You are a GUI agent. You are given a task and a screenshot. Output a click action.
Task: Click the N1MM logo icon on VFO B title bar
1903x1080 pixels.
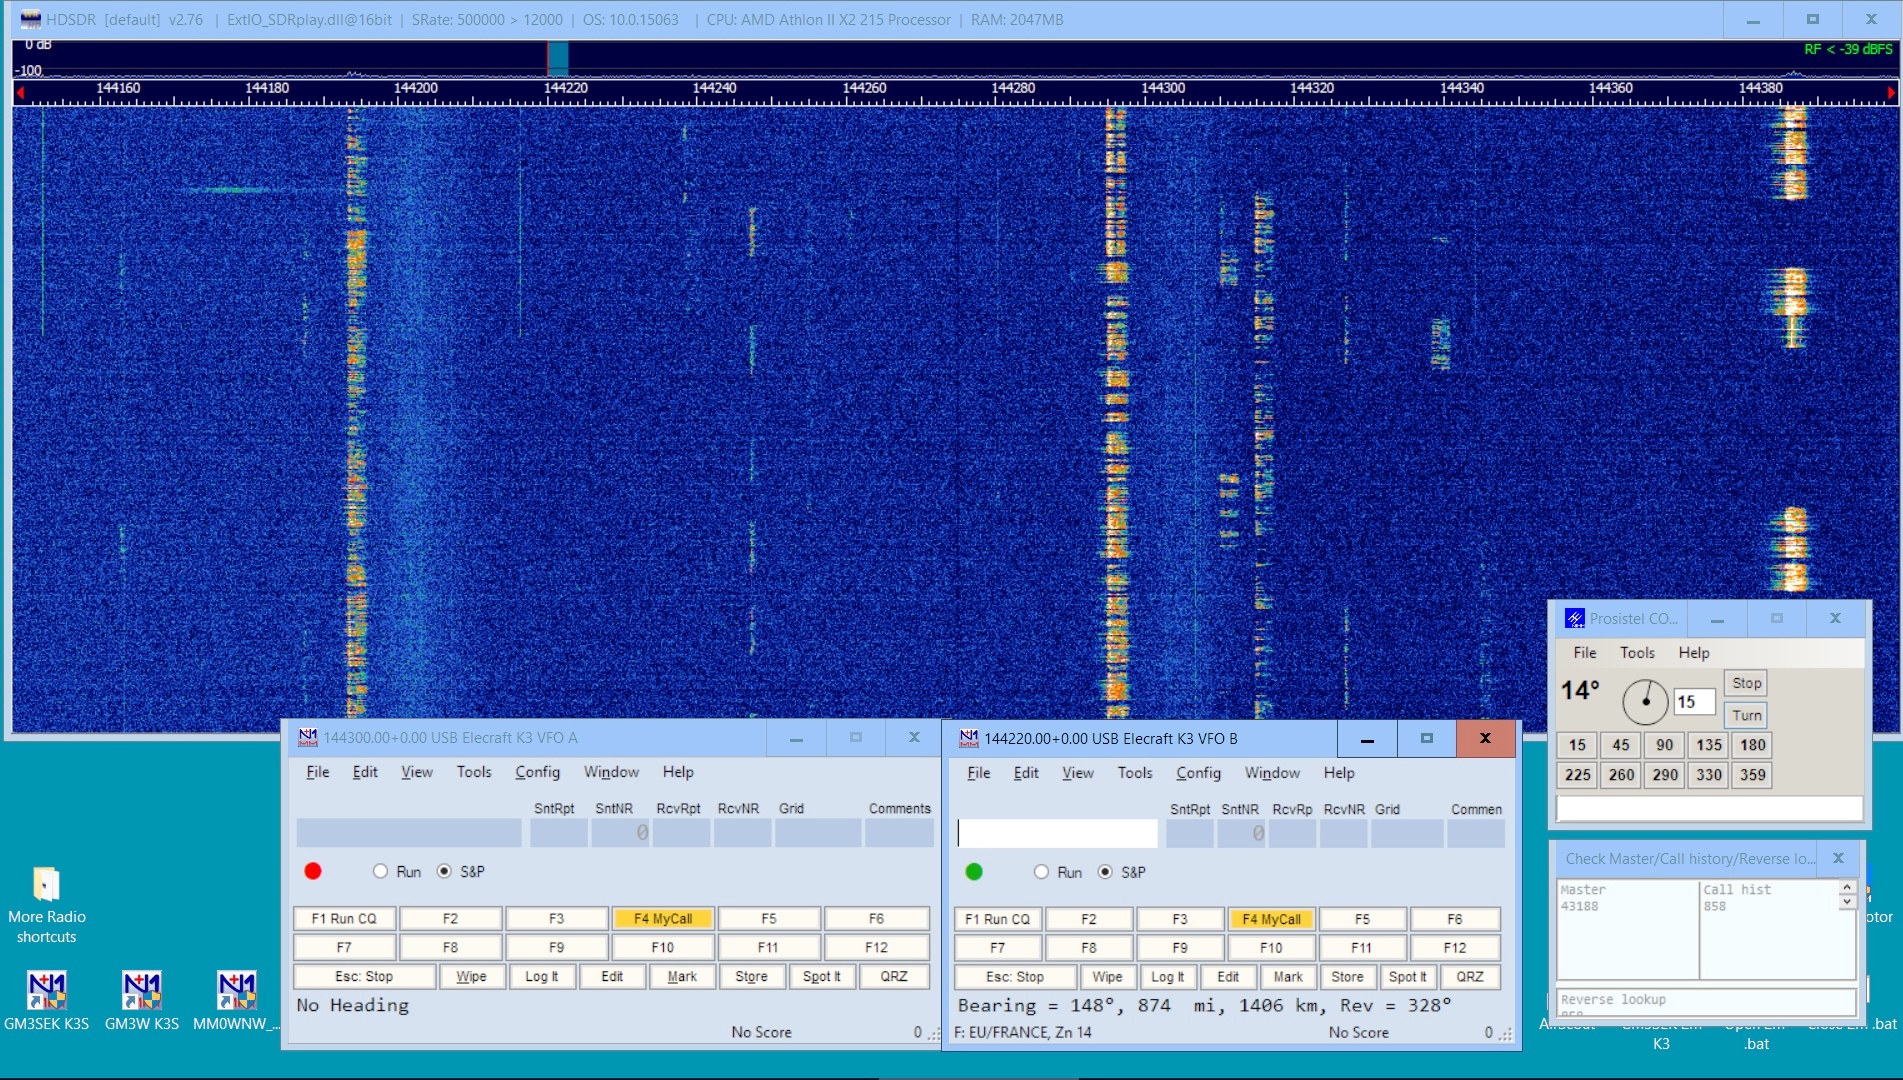tap(968, 739)
